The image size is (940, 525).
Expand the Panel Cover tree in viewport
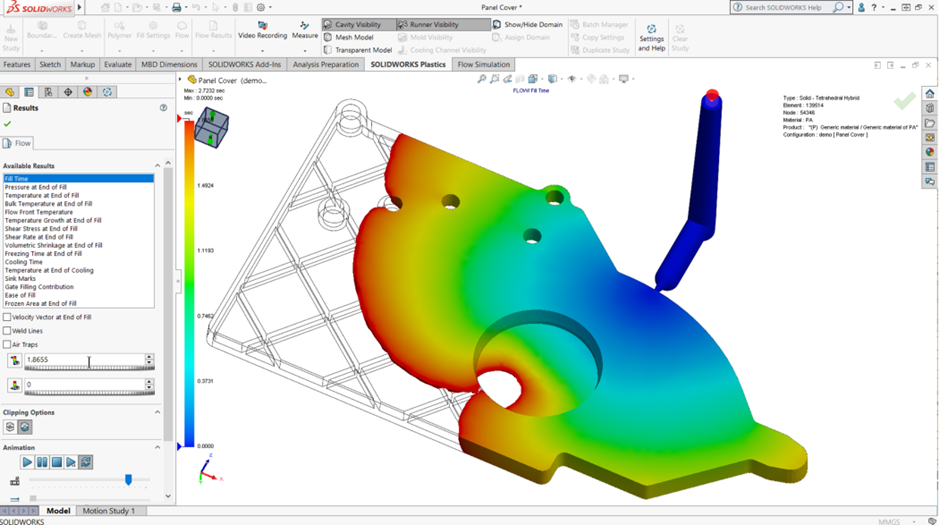pos(180,80)
